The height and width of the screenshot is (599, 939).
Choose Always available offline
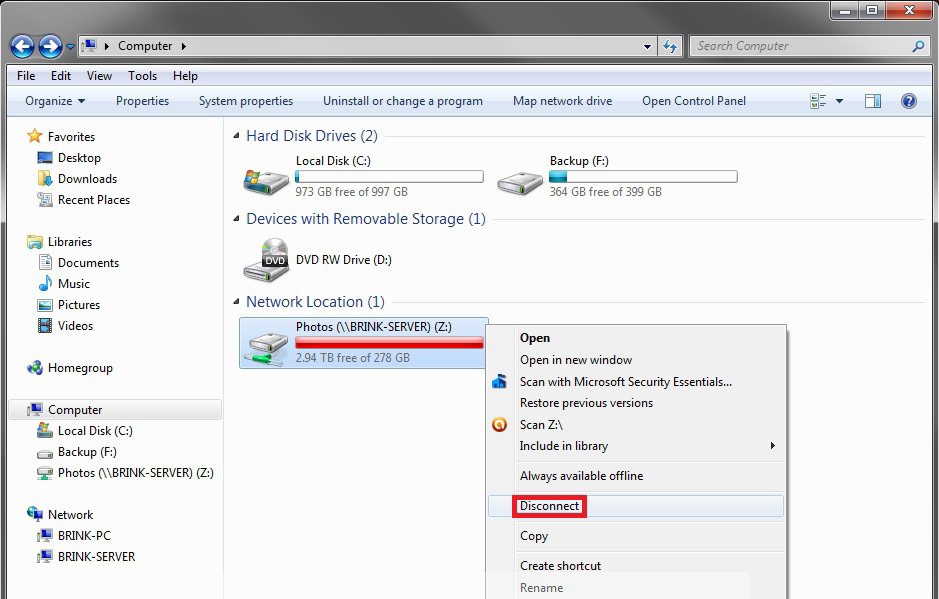click(636, 476)
